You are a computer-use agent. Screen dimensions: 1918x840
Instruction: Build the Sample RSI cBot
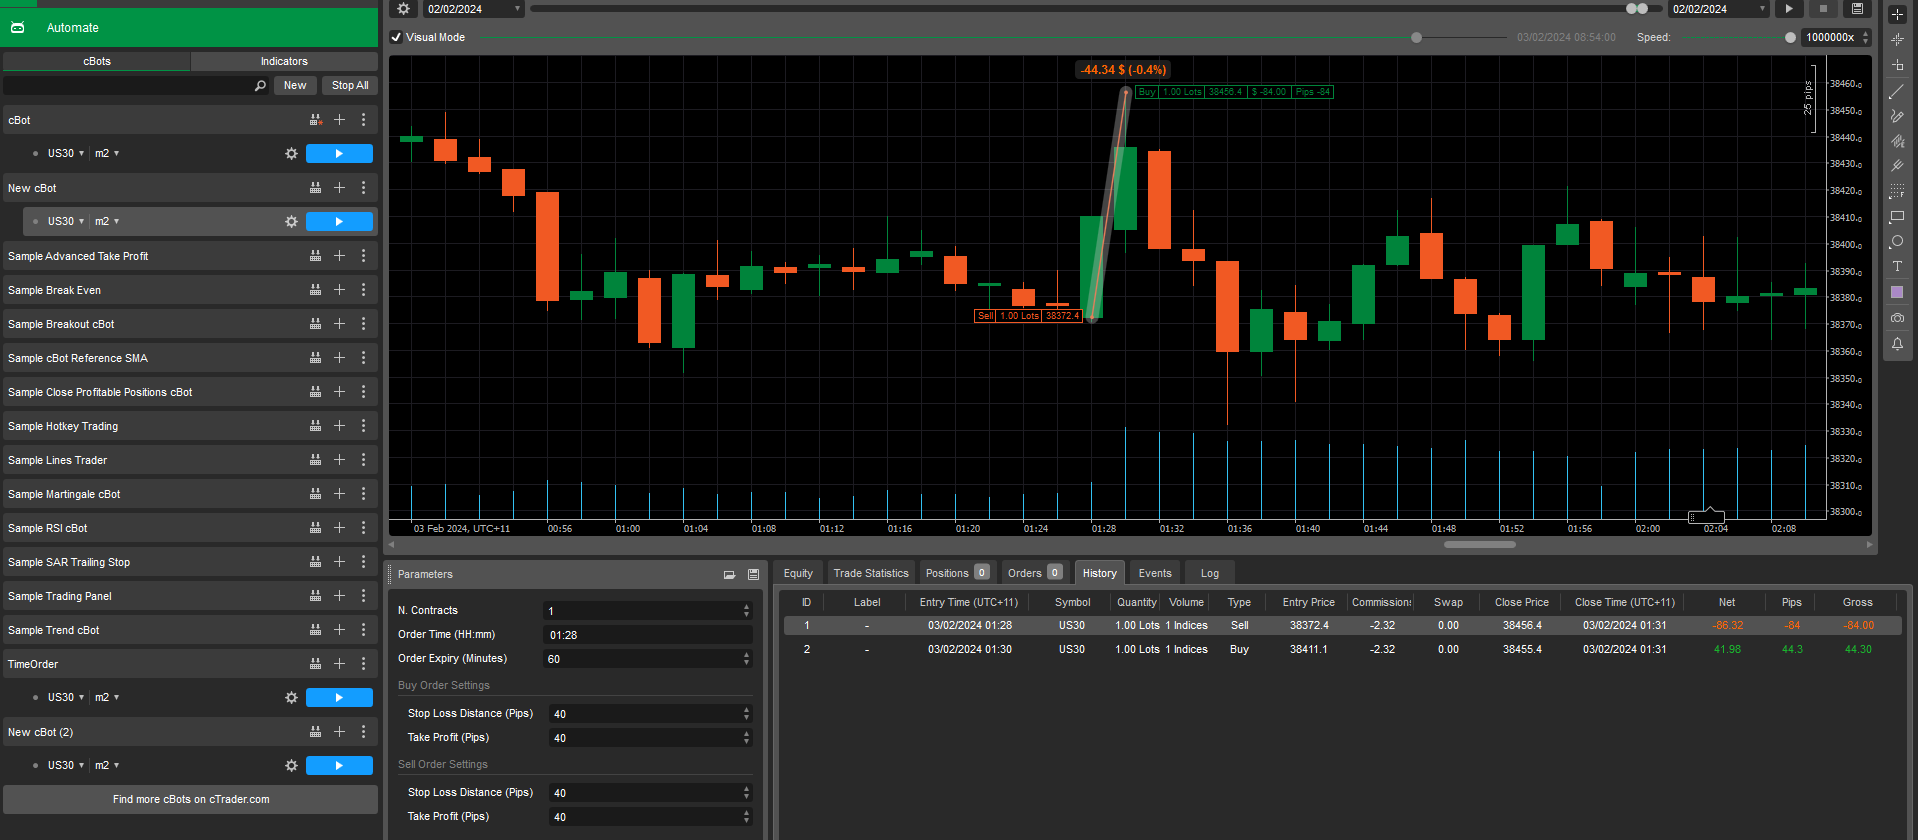(x=315, y=528)
